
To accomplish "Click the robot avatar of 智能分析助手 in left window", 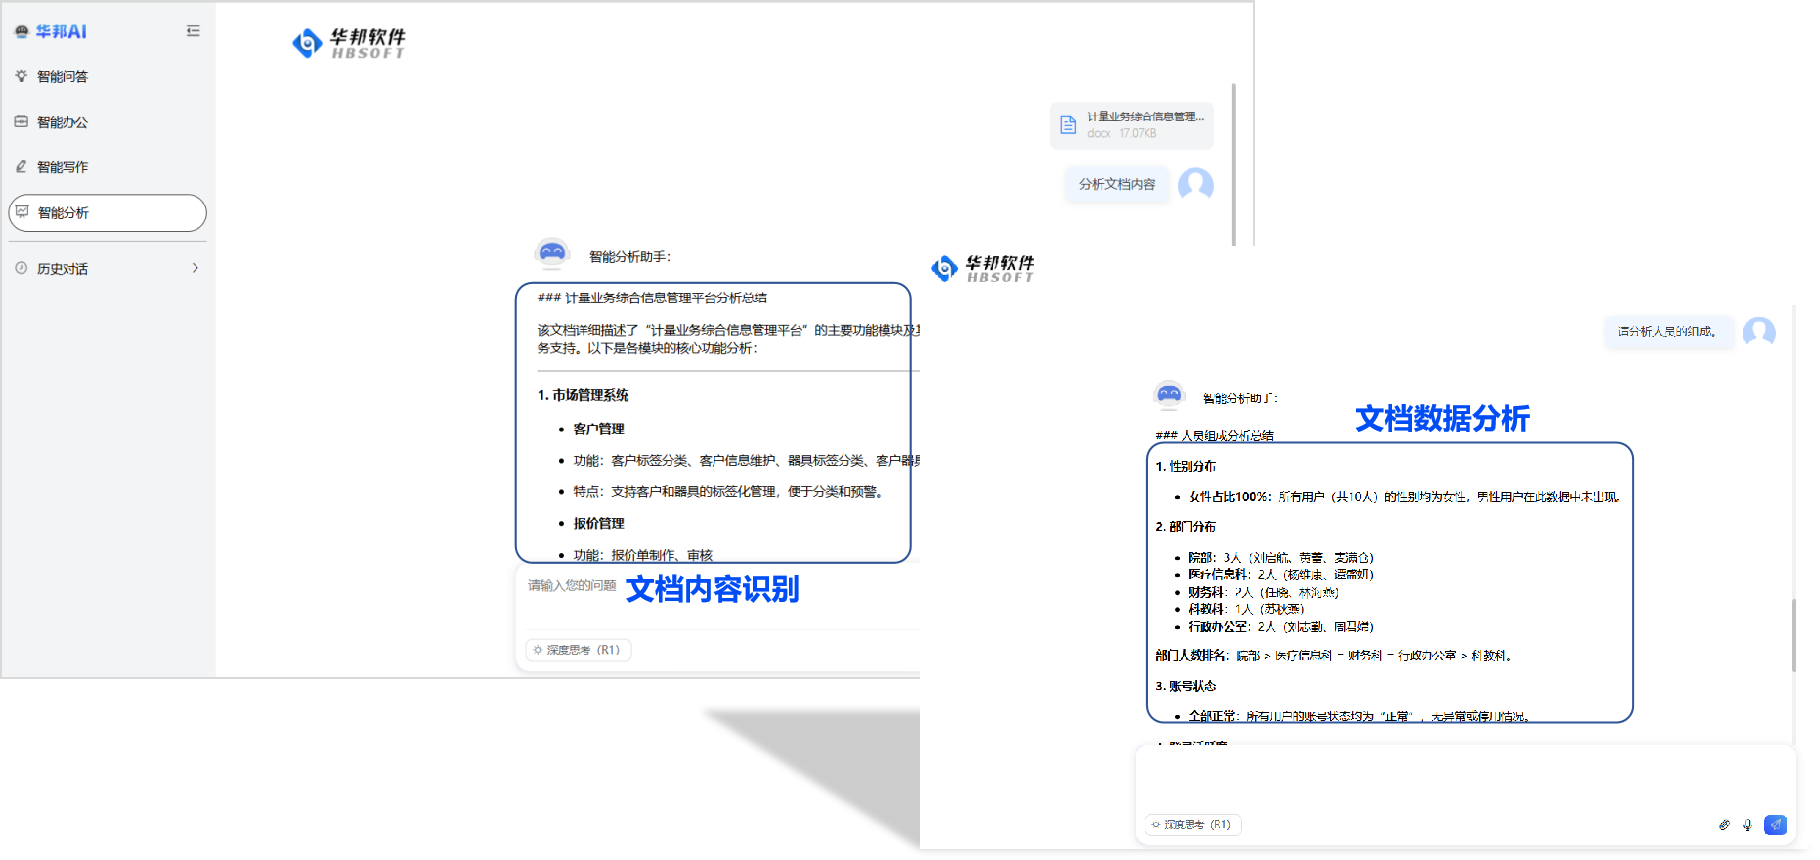I will [552, 254].
